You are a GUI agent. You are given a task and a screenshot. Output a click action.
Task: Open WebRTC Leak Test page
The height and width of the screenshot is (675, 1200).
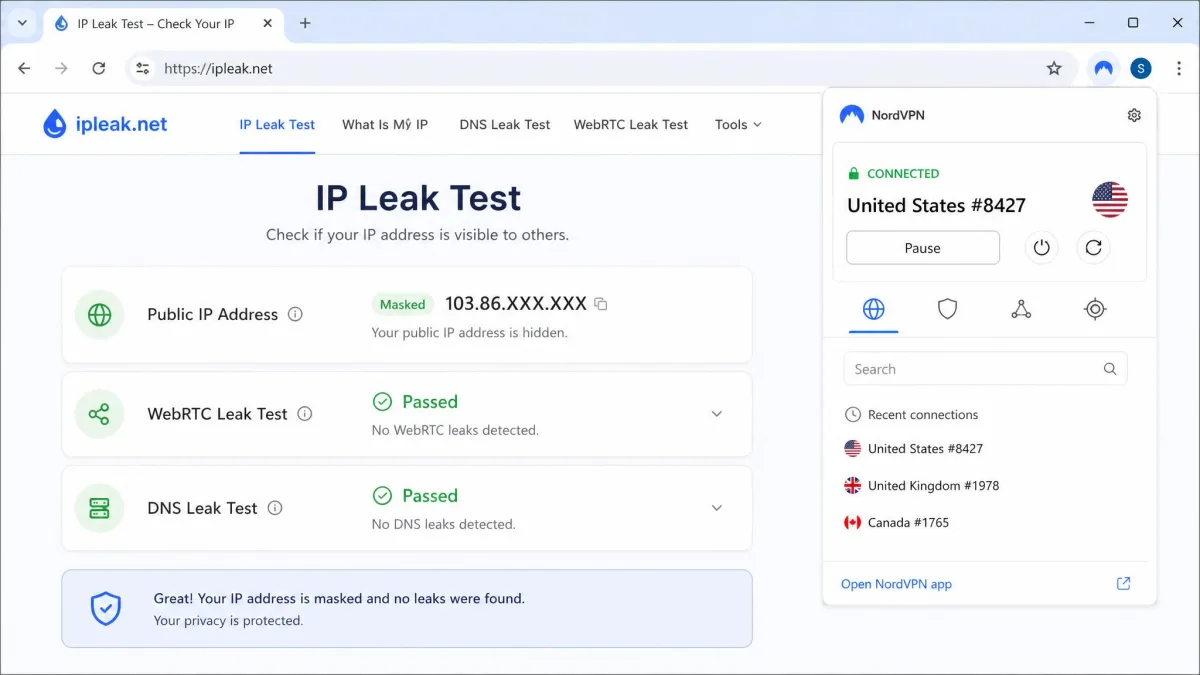point(631,125)
